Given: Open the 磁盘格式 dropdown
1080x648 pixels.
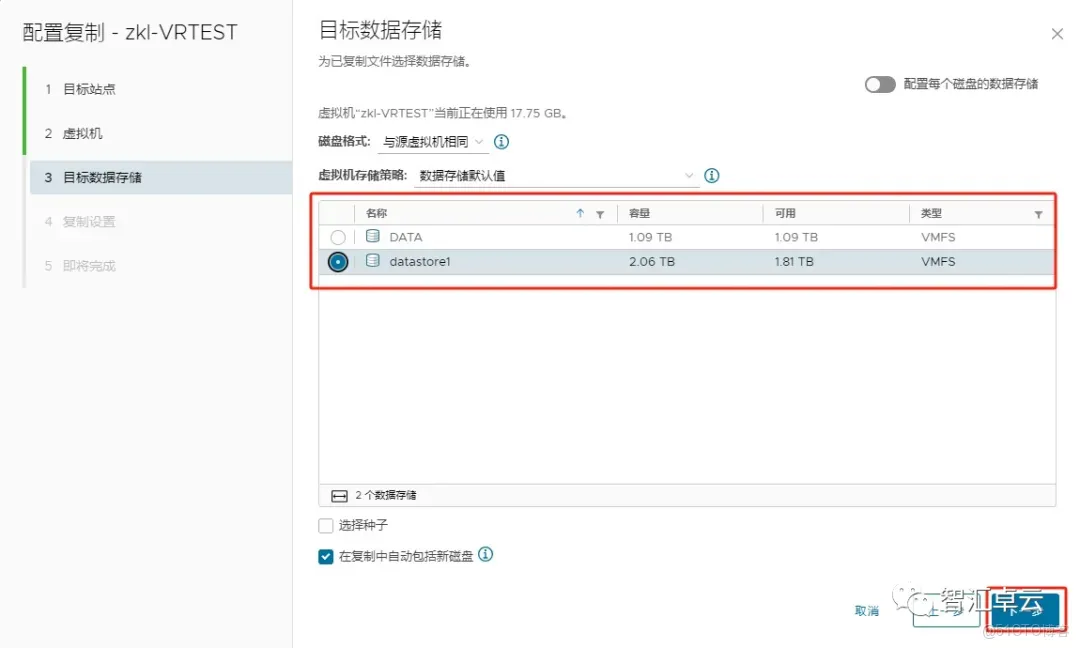Looking at the screenshot, I should point(433,142).
